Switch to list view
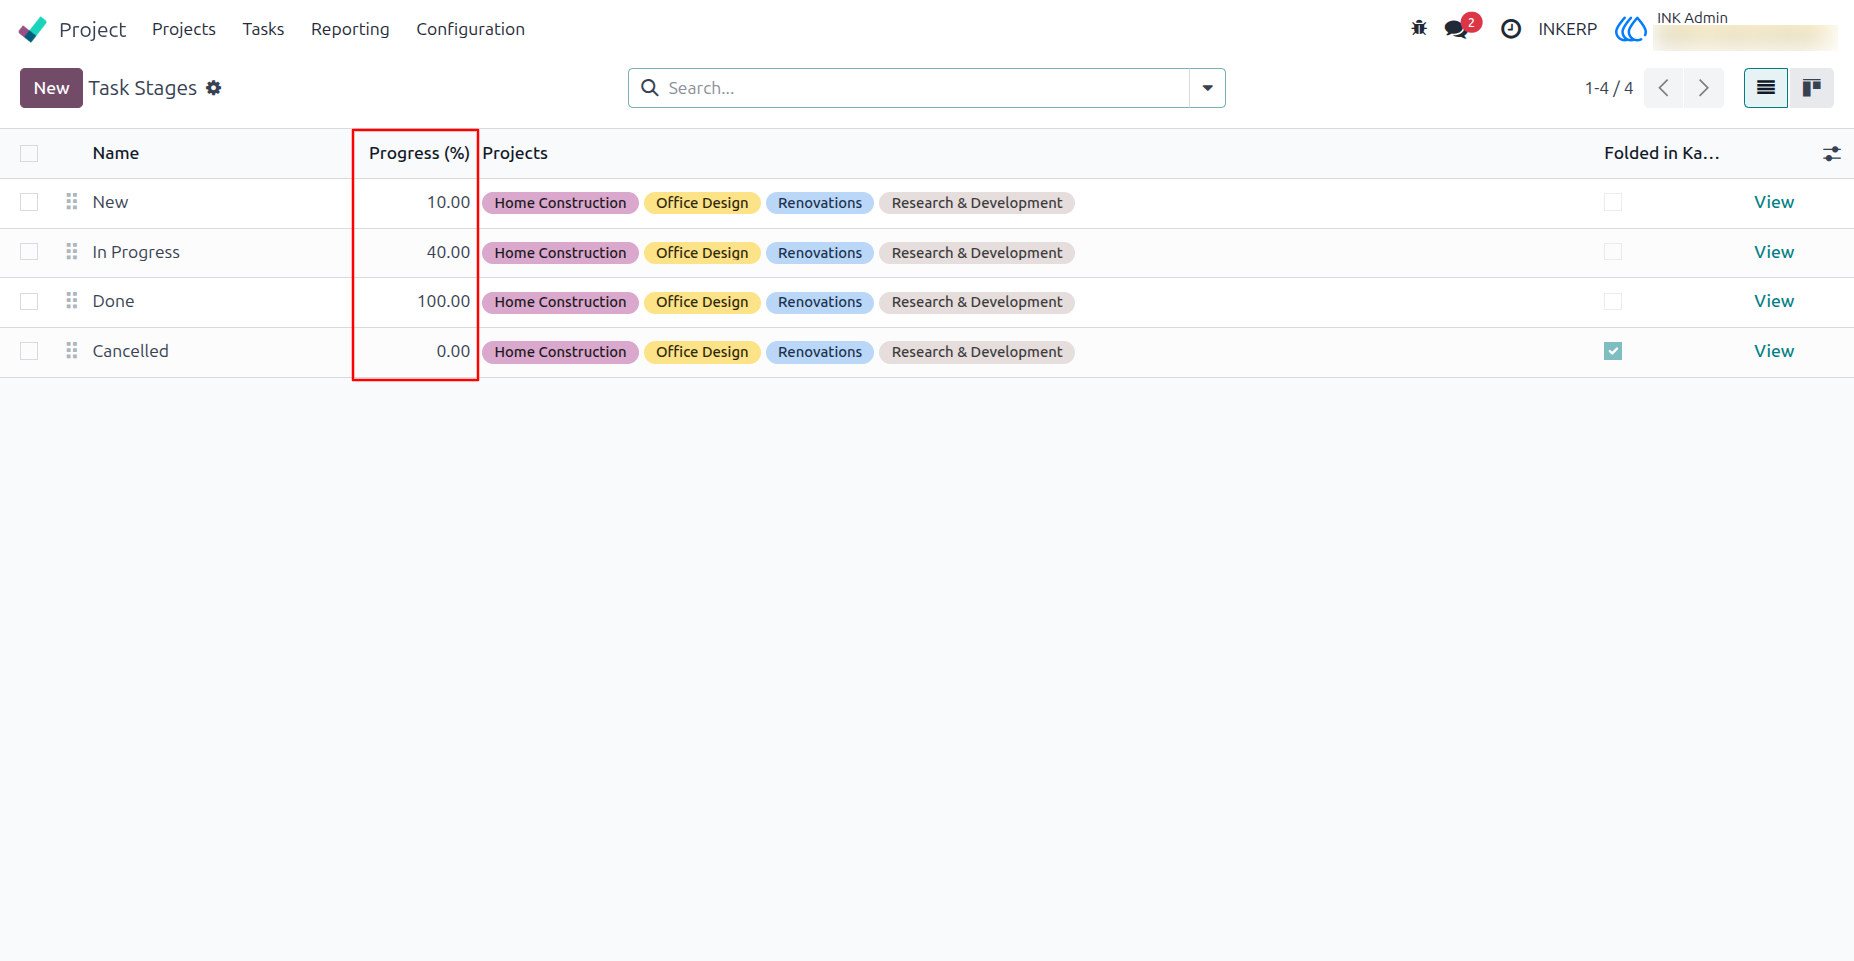This screenshot has height=961, width=1854. [1766, 88]
